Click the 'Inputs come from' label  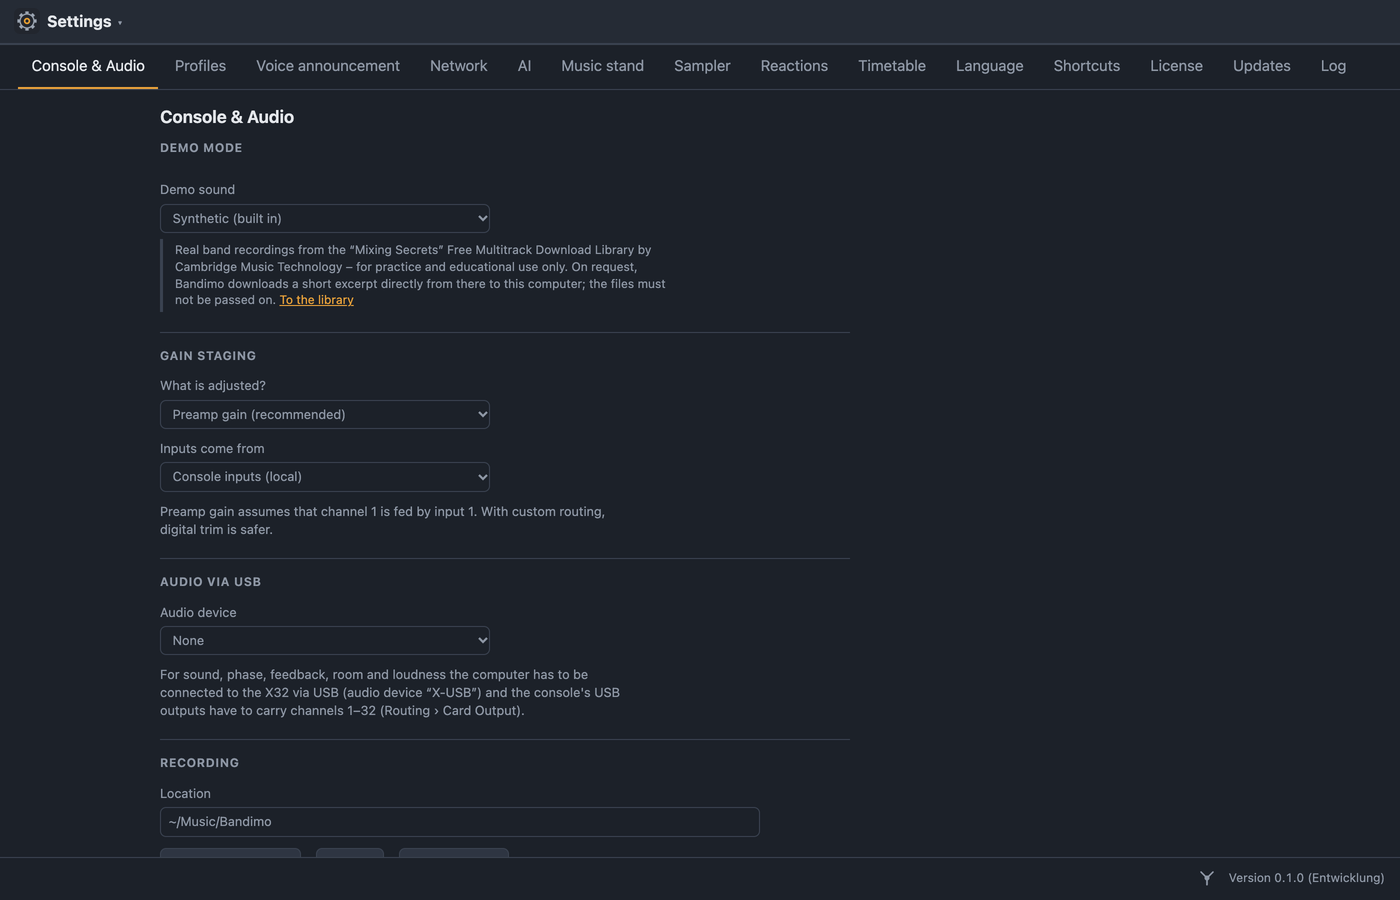click(212, 449)
